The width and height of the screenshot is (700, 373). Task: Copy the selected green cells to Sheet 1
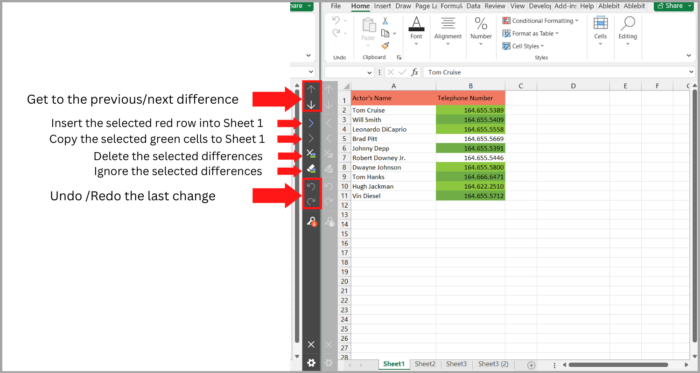pos(311,138)
